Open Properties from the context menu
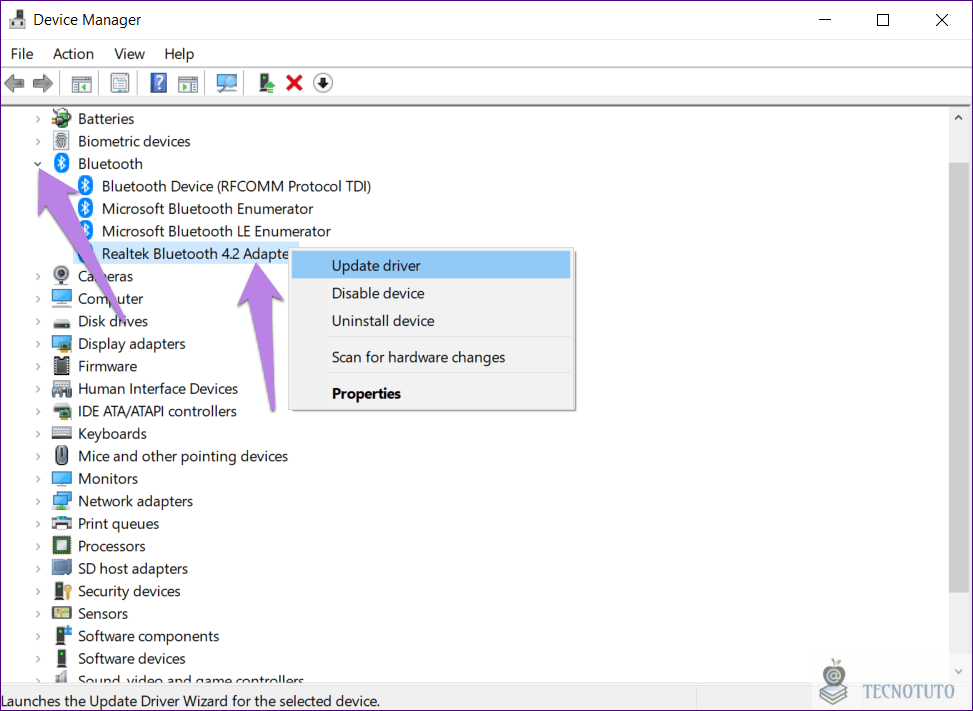 pyautogui.click(x=431, y=393)
